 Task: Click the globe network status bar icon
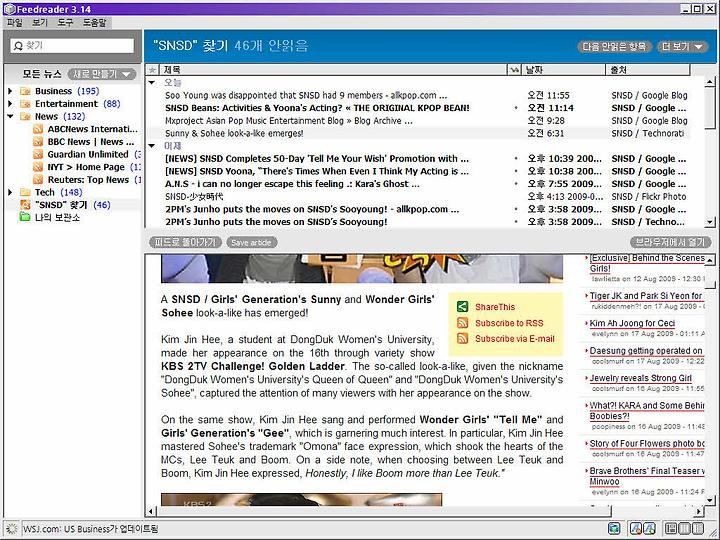(614, 529)
